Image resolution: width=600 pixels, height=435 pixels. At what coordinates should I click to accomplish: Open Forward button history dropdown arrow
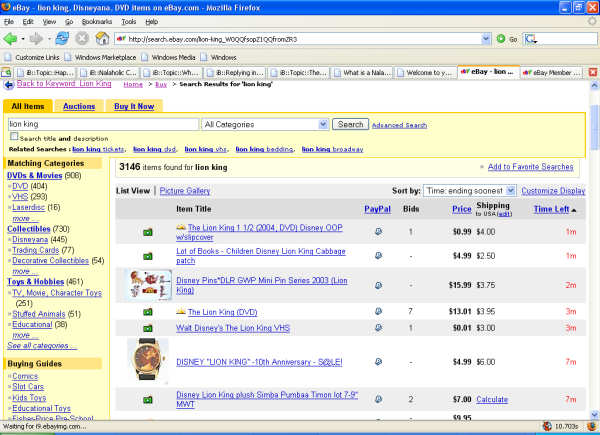tap(49, 39)
